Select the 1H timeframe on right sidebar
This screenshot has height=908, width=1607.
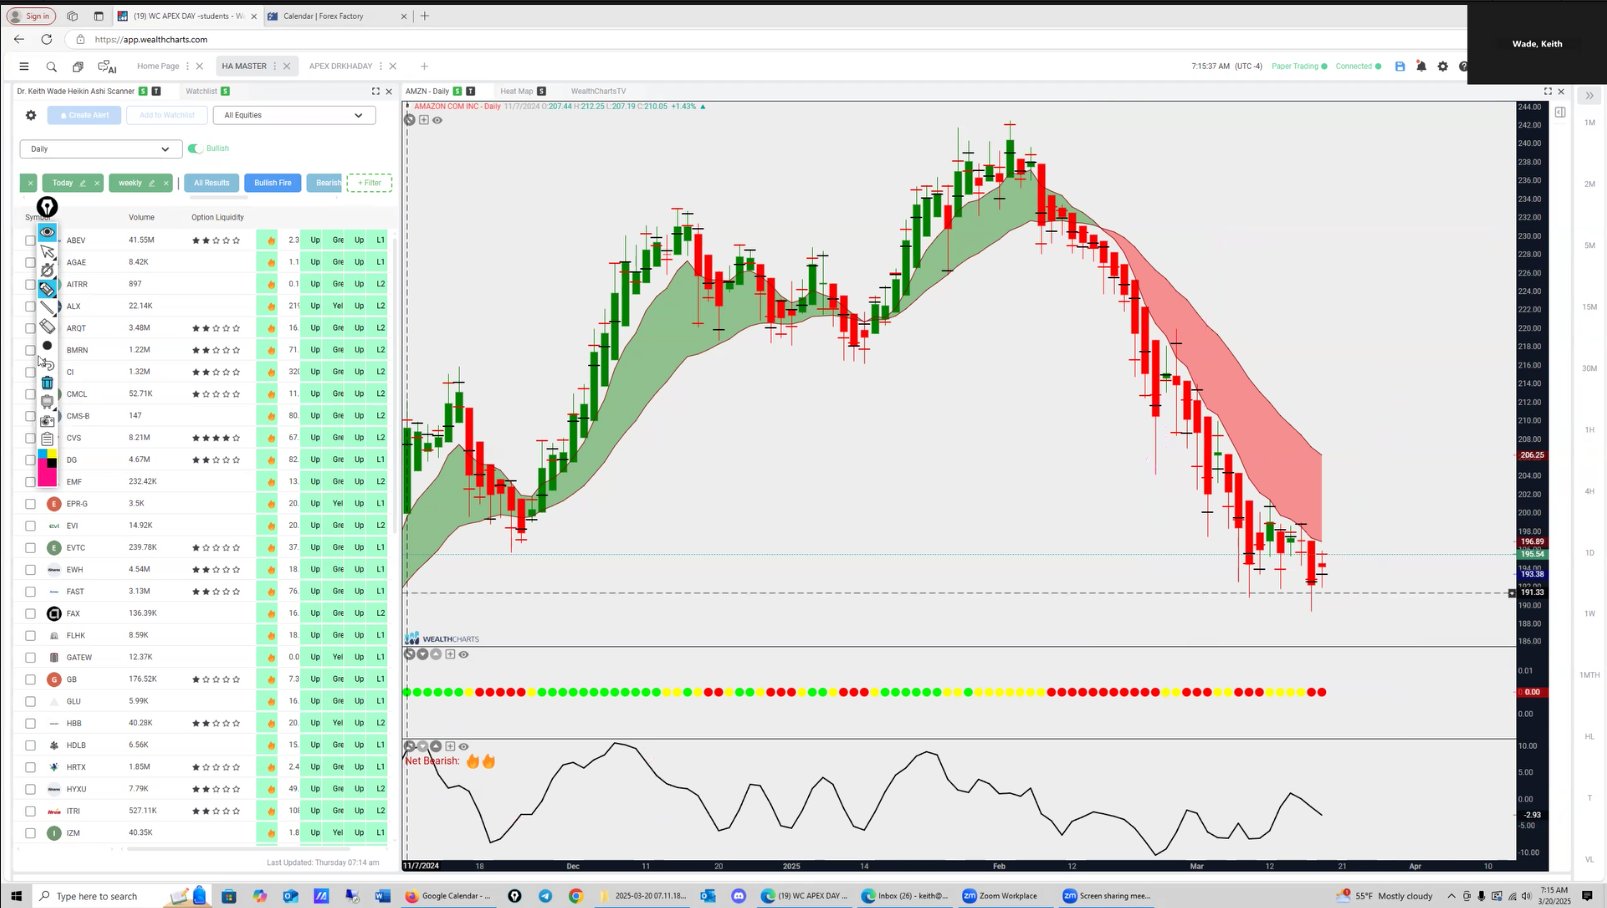pos(1590,430)
